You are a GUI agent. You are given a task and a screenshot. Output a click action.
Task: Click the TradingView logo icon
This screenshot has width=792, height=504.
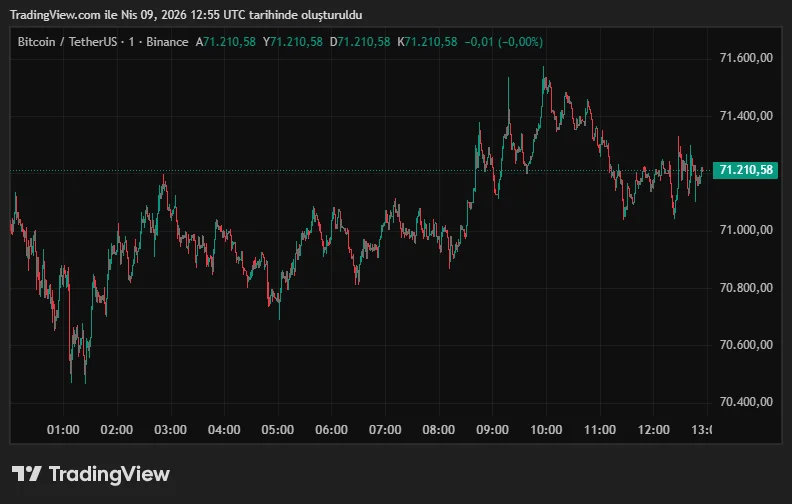click(x=26, y=474)
